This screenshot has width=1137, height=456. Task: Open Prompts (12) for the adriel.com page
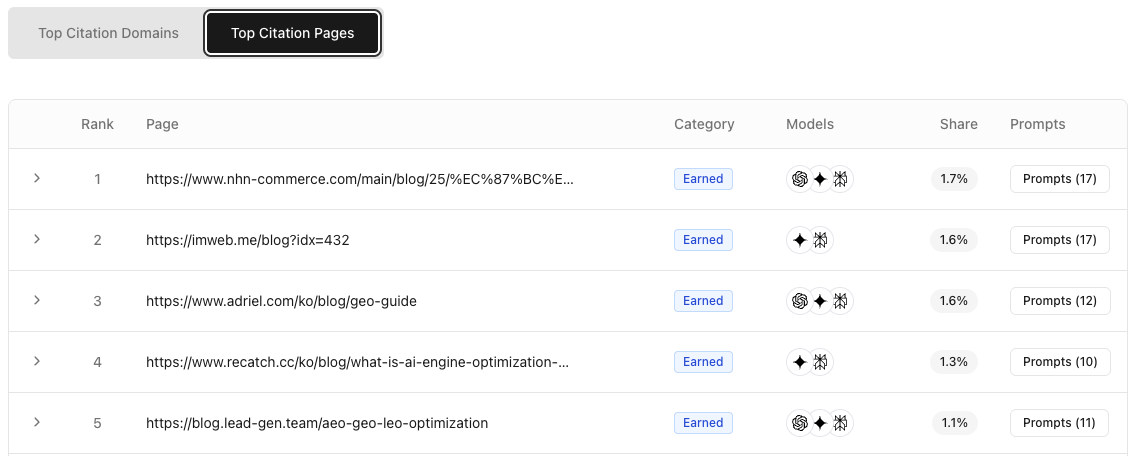coord(1059,301)
